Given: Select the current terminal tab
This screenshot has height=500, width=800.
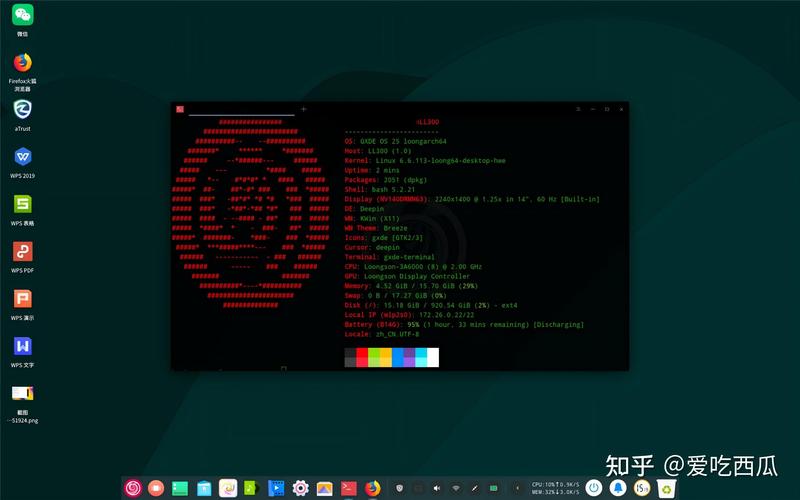Looking at the screenshot, I should [241, 109].
